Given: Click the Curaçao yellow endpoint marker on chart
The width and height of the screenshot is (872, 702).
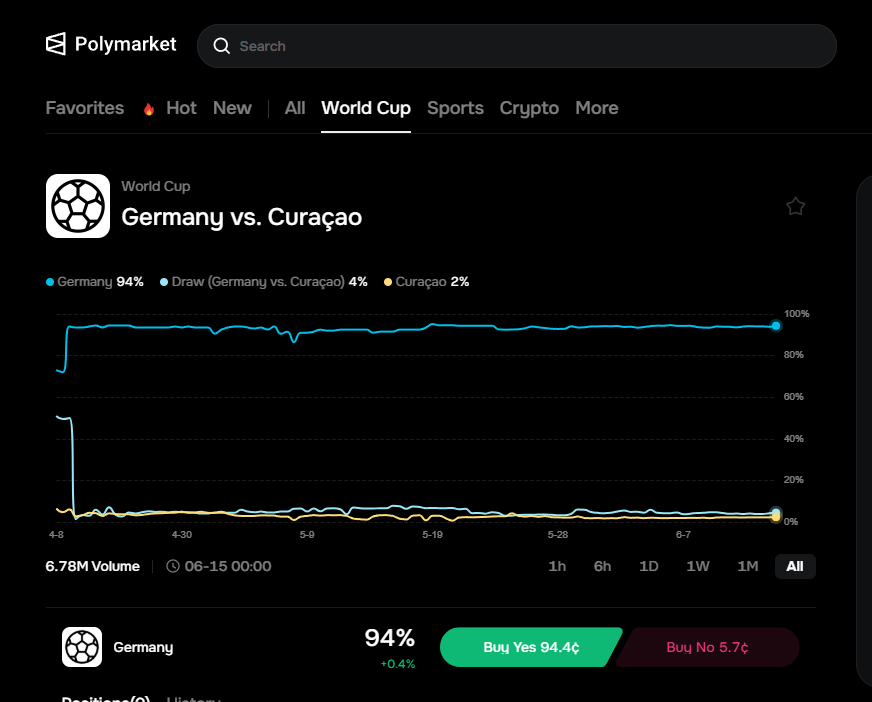Looking at the screenshot, I should coord(776,517).
